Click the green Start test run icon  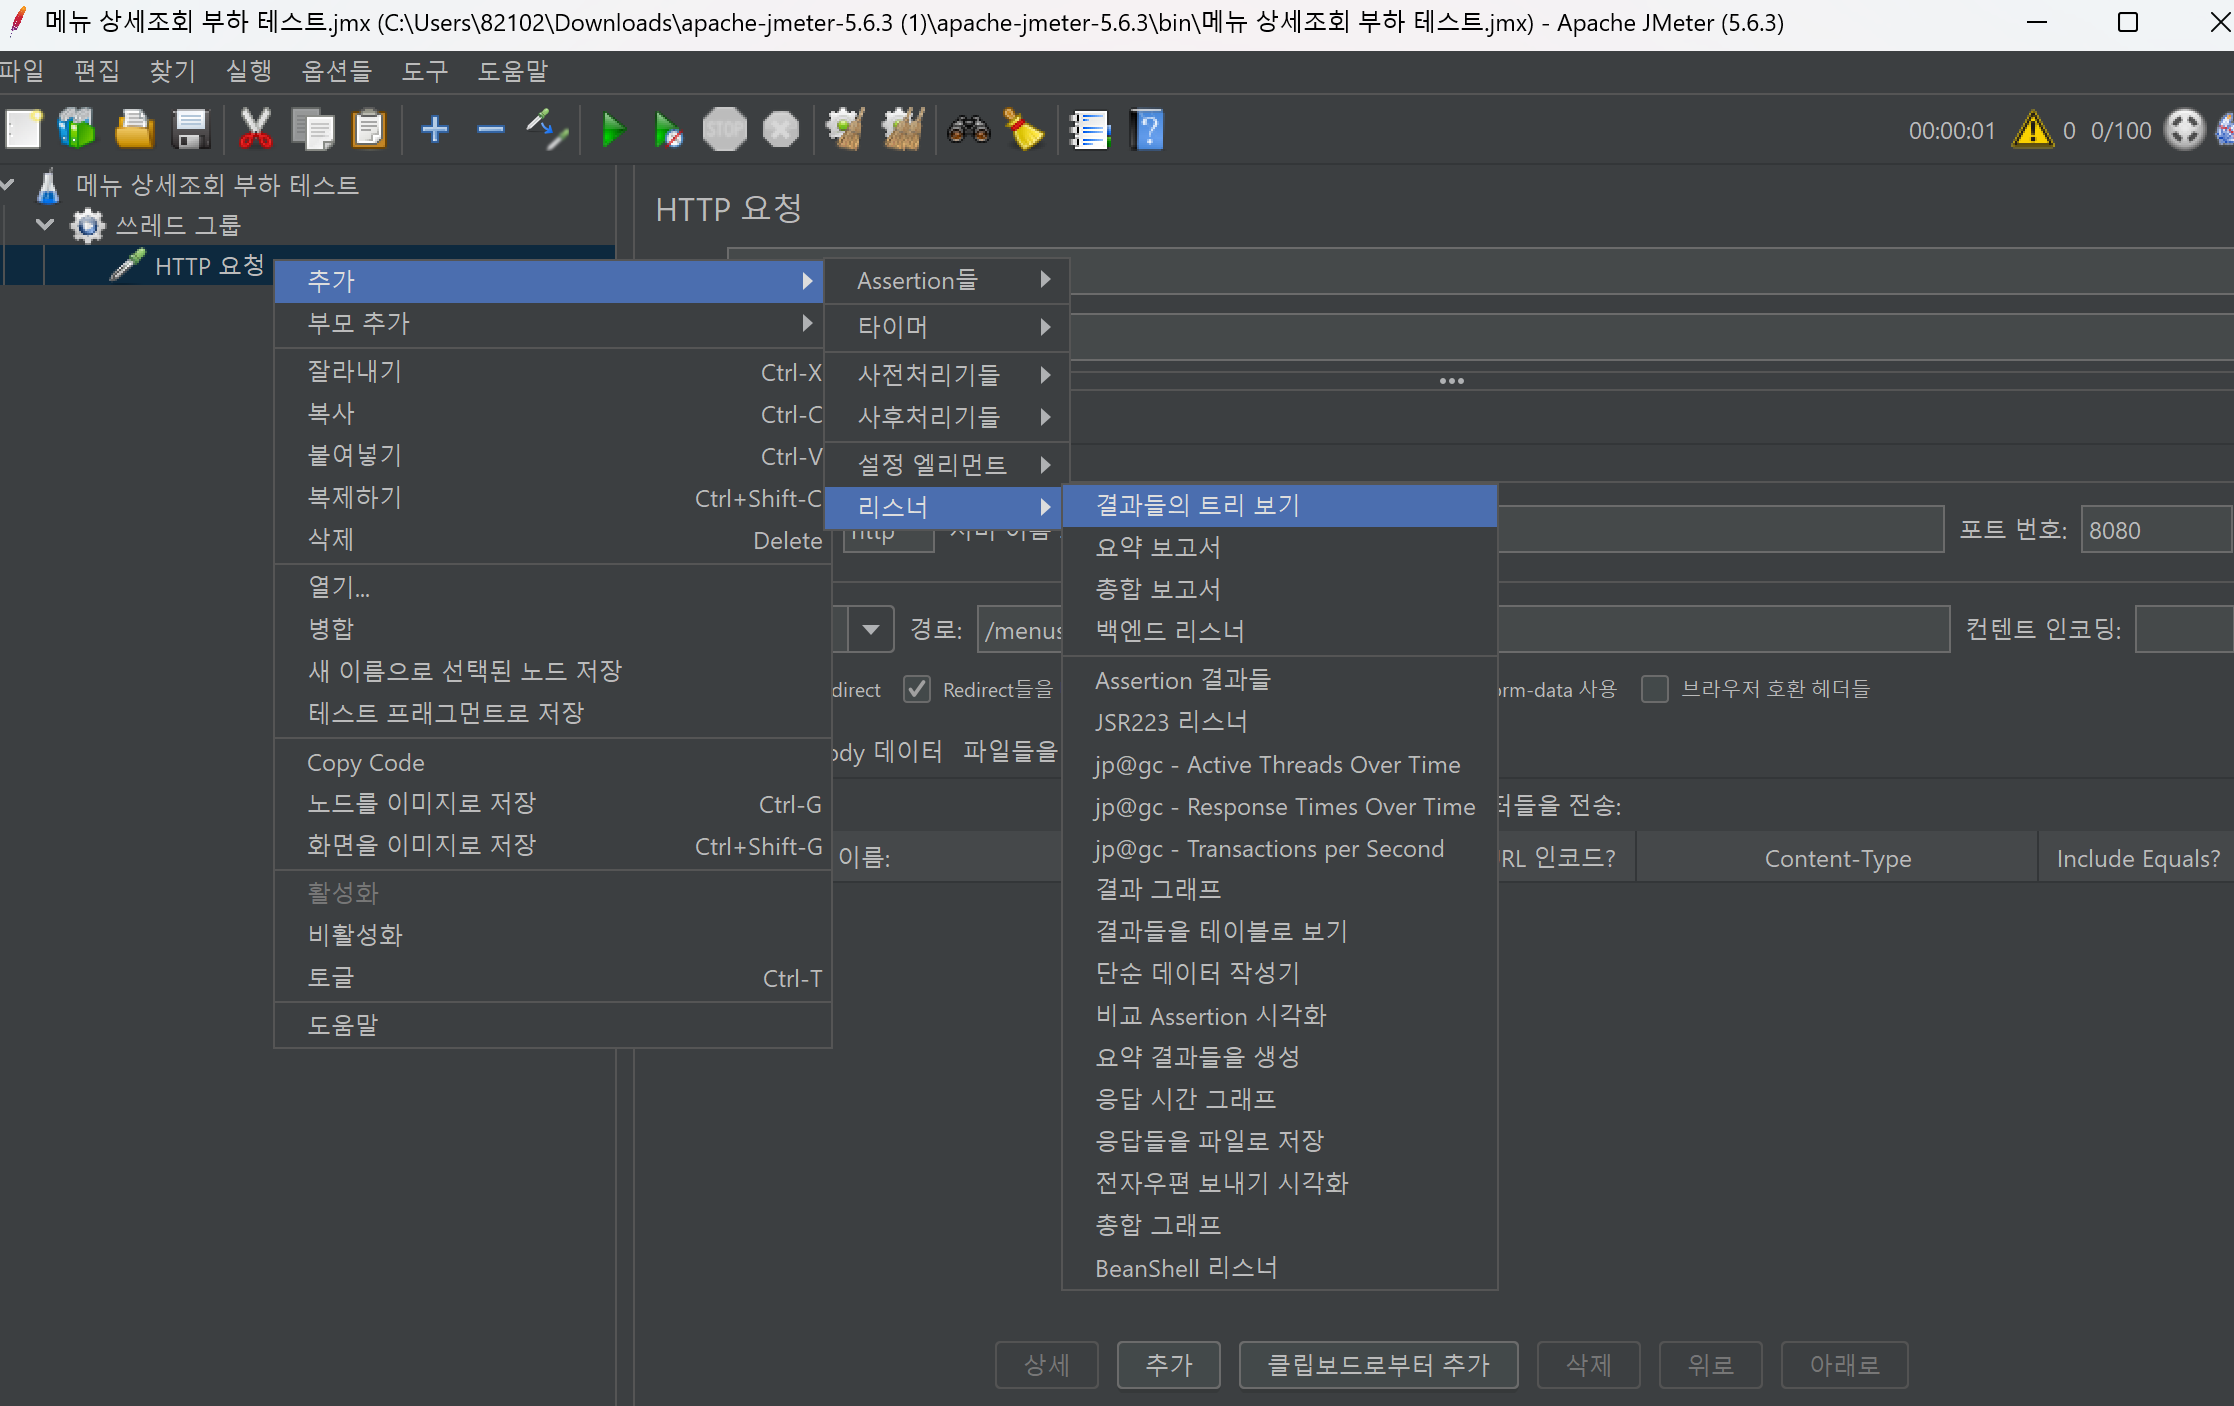612,130
